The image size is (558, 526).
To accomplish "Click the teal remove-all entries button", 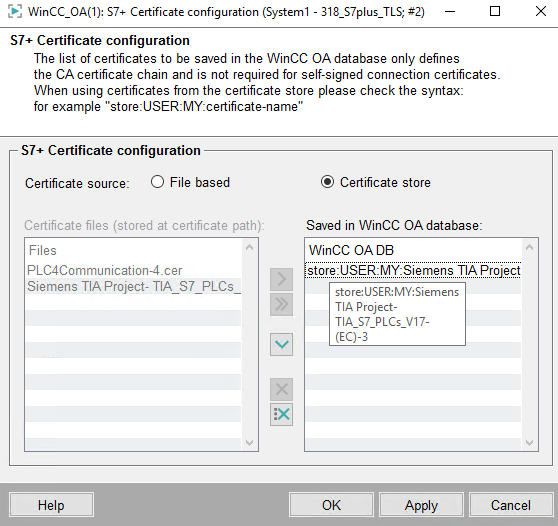I will 281,414.
